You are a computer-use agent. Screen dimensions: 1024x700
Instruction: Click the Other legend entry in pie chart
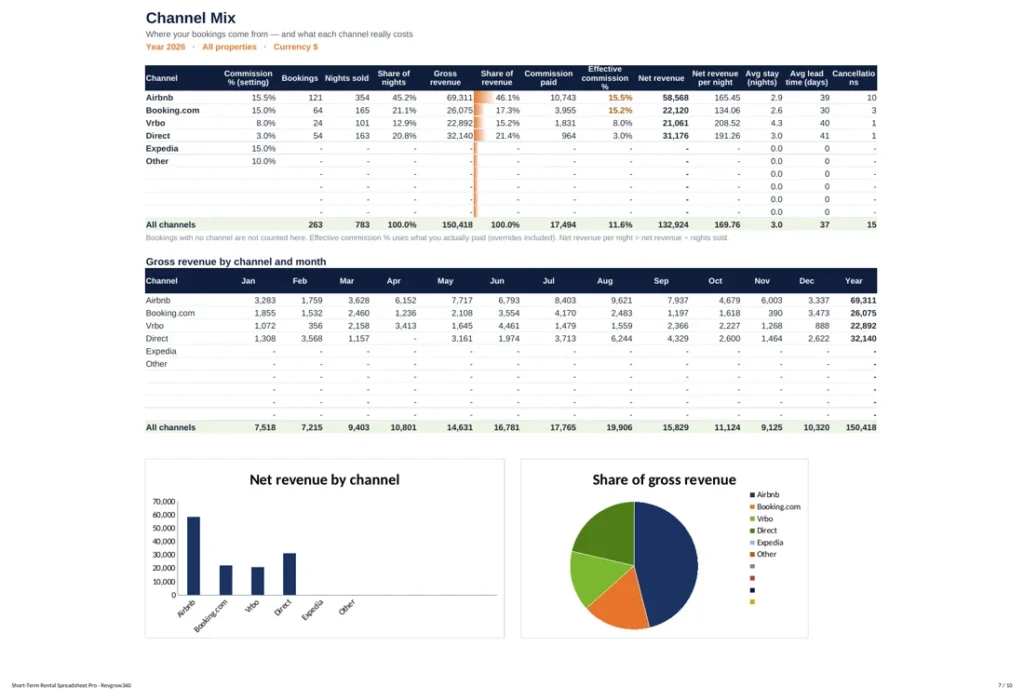763,554
